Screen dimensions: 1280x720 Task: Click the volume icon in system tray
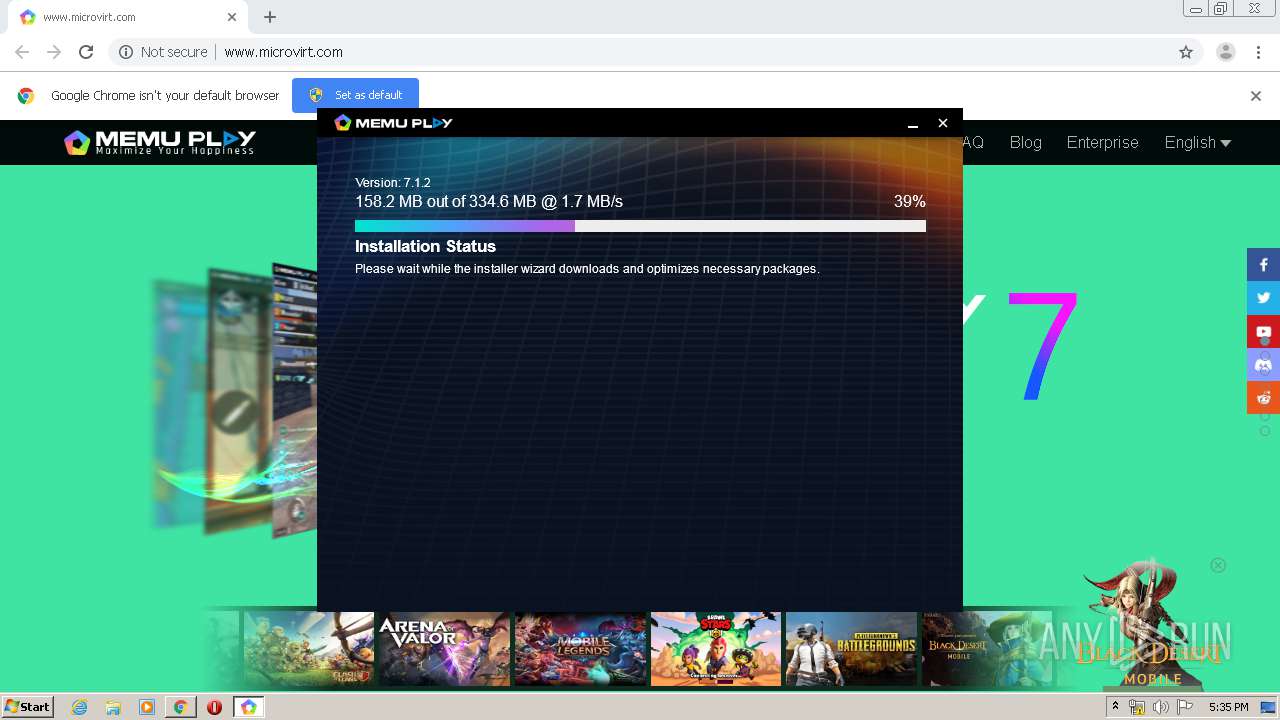coord(1160,707)
